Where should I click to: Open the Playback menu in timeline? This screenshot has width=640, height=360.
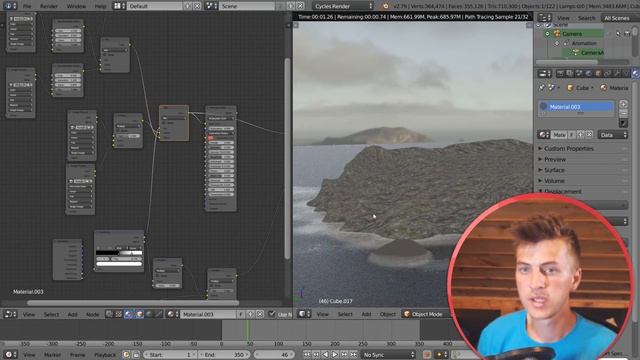(105, 355)
